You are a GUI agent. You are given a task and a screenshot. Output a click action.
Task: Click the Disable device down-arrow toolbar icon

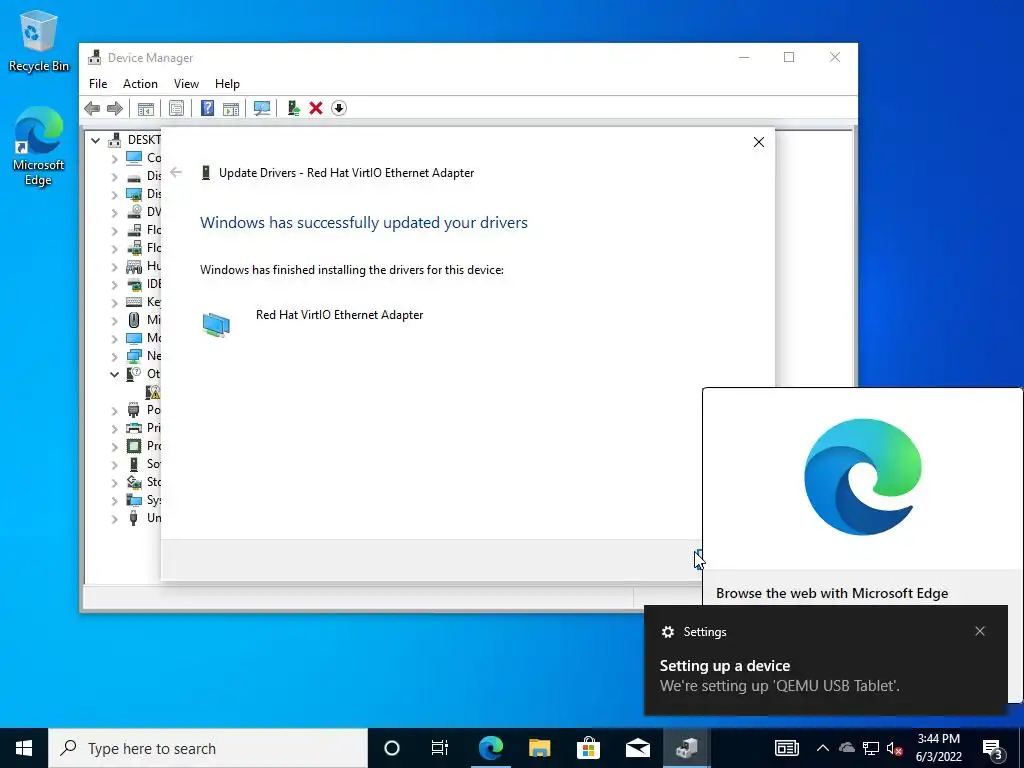click(339, 108)
